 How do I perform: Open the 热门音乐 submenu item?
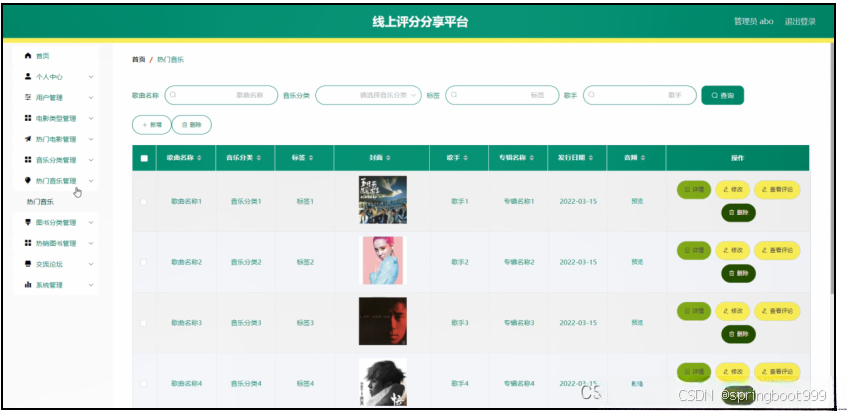[41, 202]
